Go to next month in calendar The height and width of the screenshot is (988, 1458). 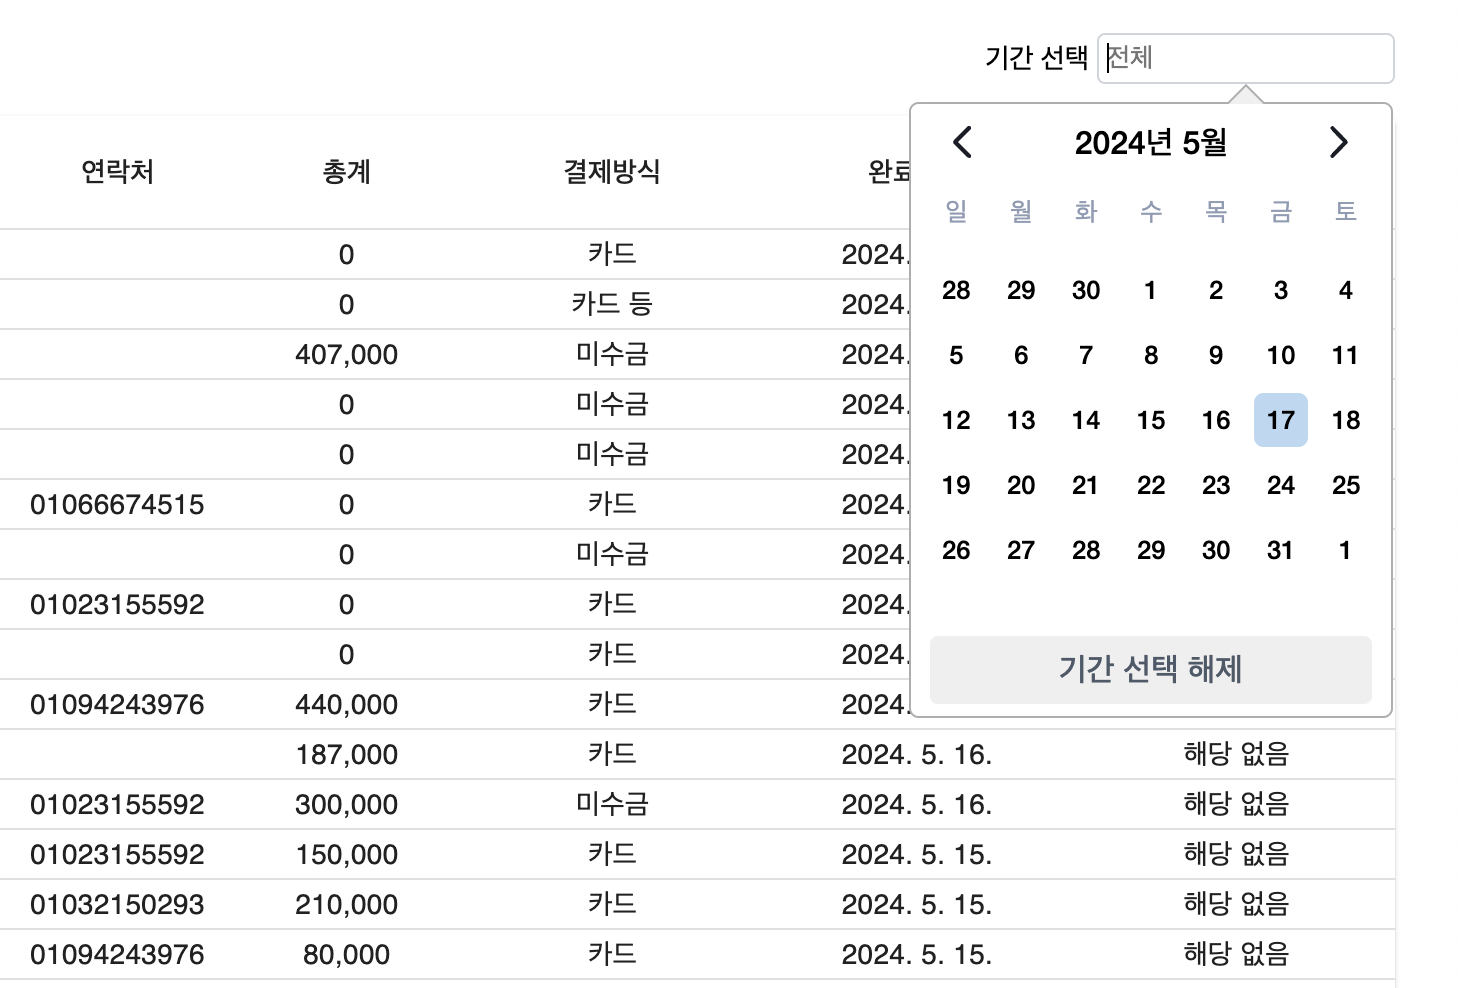(1339, 143)
